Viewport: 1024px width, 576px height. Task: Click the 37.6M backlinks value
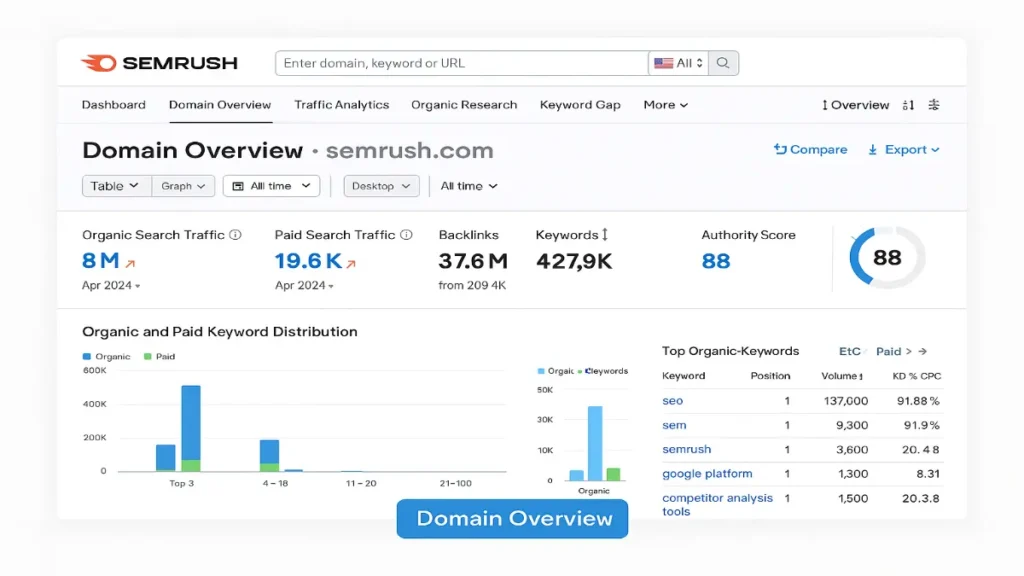473,261
